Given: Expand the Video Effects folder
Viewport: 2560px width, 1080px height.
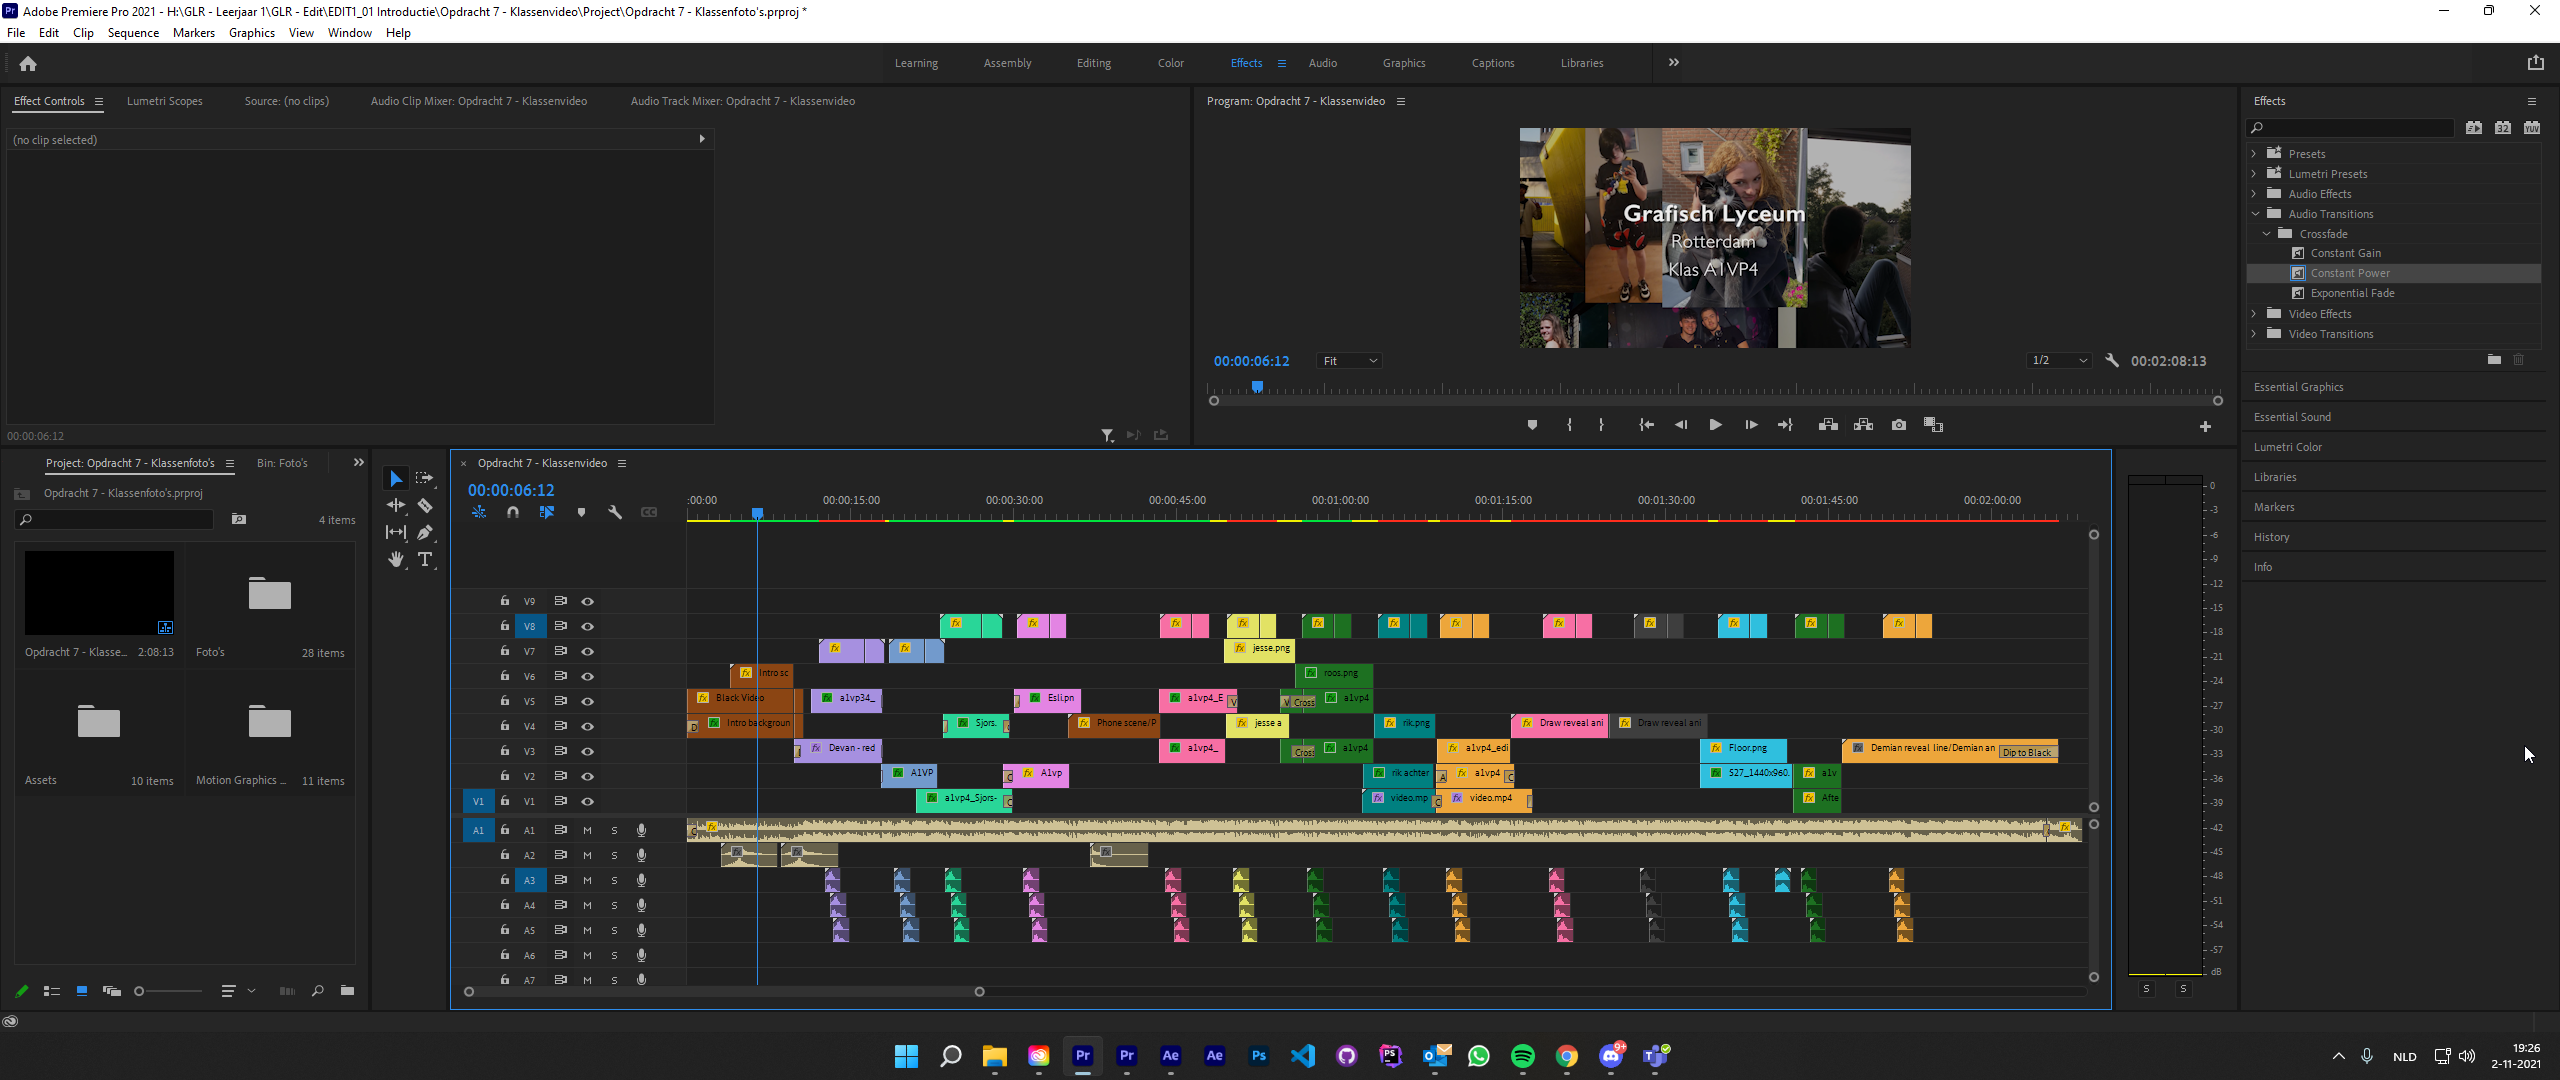Looking at the screenshot, I should click(x=2255, y=314).
